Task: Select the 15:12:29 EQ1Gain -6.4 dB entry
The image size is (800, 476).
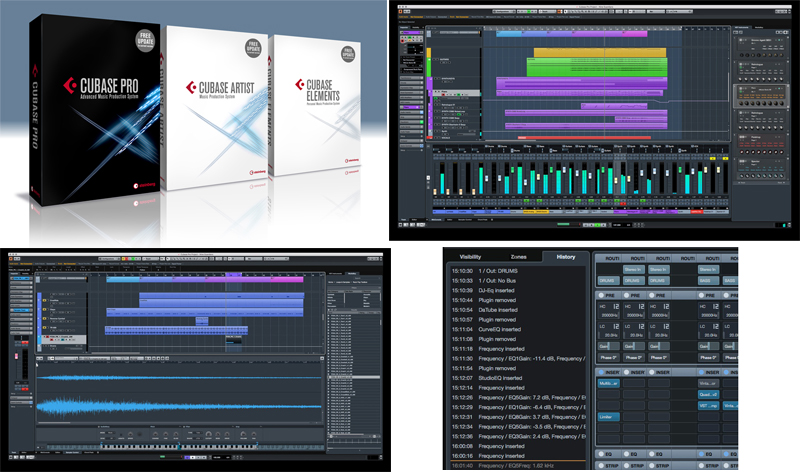Action: pos(518,407)
